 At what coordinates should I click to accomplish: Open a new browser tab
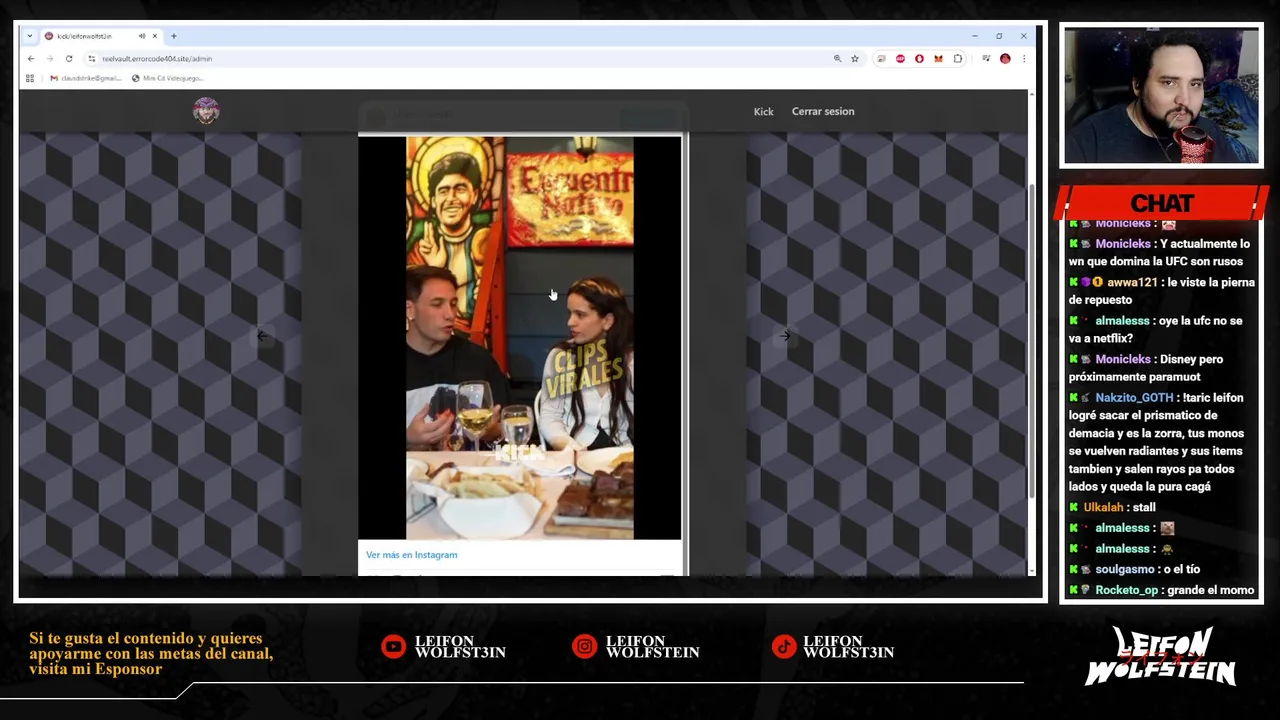click(x=174, y=36)
